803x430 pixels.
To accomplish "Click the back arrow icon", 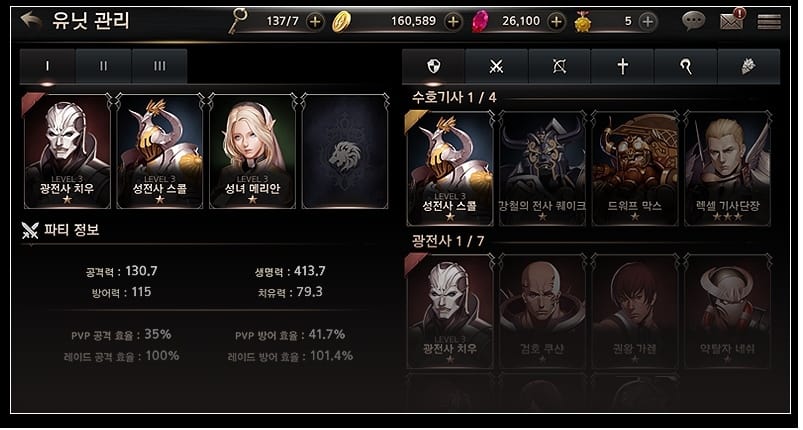I will [x=31, y=20].
